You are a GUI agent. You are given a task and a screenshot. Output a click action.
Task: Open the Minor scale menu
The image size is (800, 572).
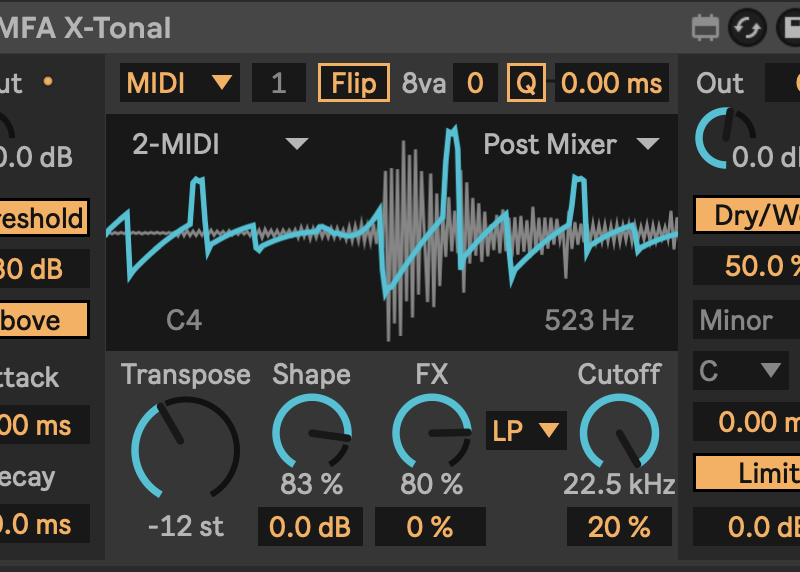point(745,321)
